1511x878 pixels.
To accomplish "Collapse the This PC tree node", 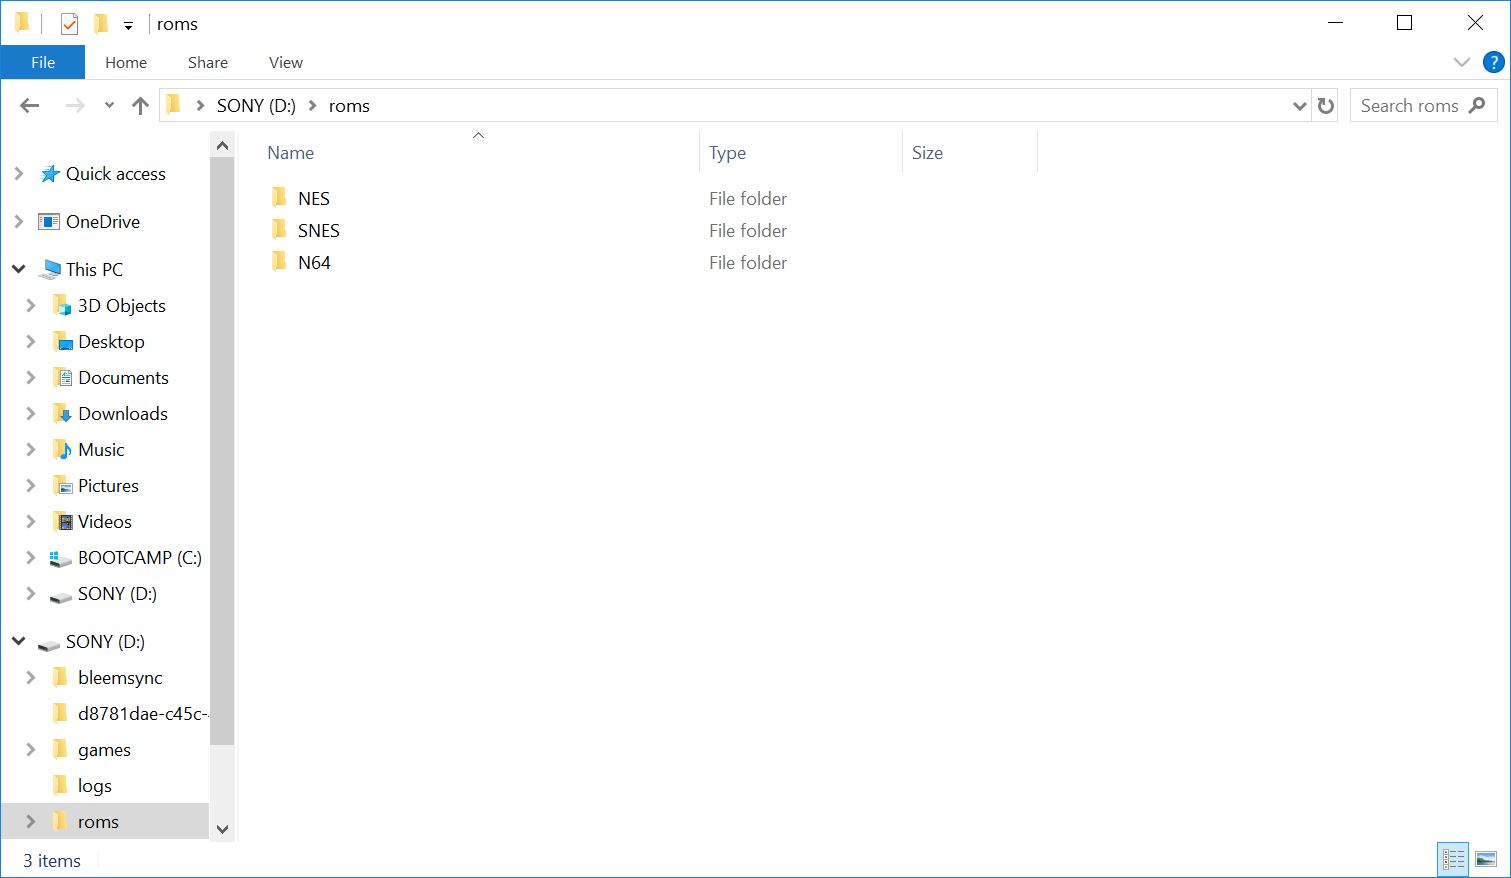I will [x=18, y=269].
